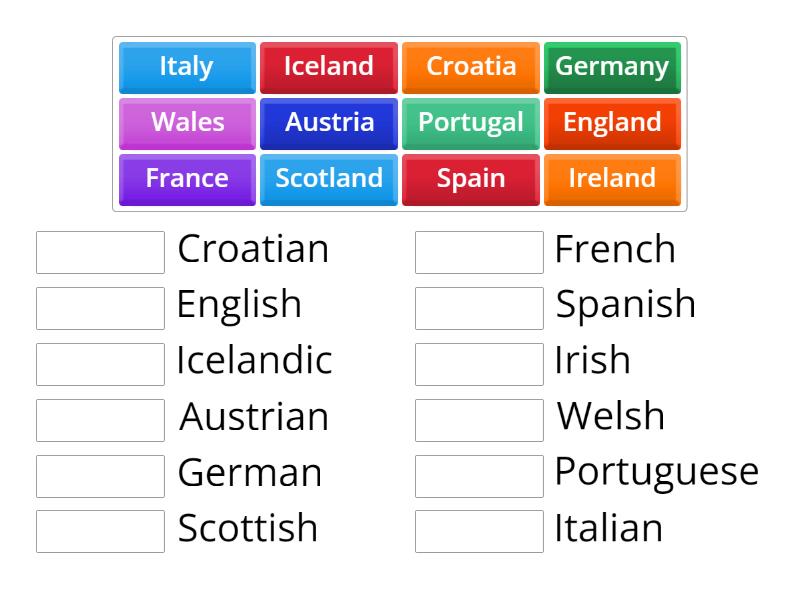The height and width of the screenshot is (600, 800).
Task: Select the Italy country tile
Action: coord(186,67)
